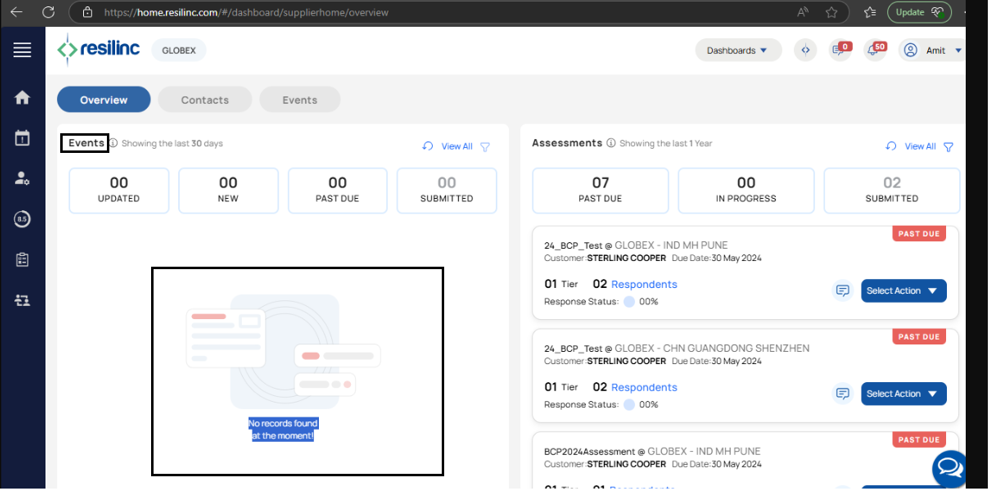Screen dimensions: 988x493
Task: Open comments icon for SHENZHEN assessment
Action: 842,393
